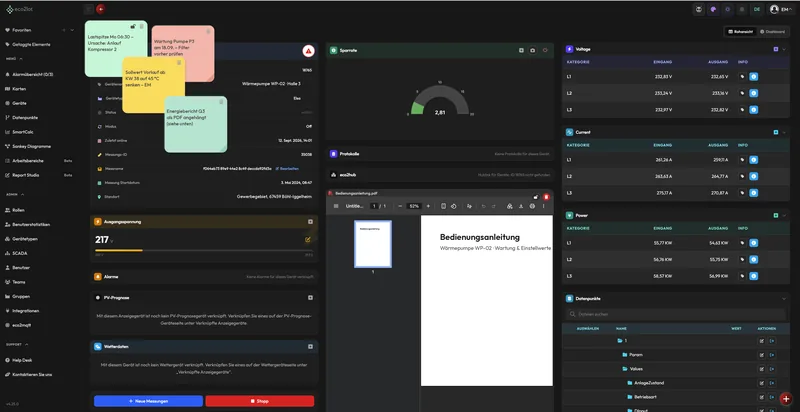Switch to the Dashboard view tab

pyautogui.click(x=772, y=32)
